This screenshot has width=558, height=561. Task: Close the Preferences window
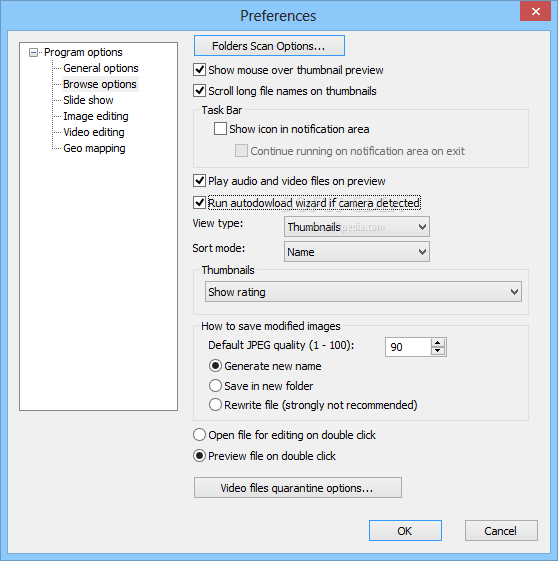[x=535, y=11]
